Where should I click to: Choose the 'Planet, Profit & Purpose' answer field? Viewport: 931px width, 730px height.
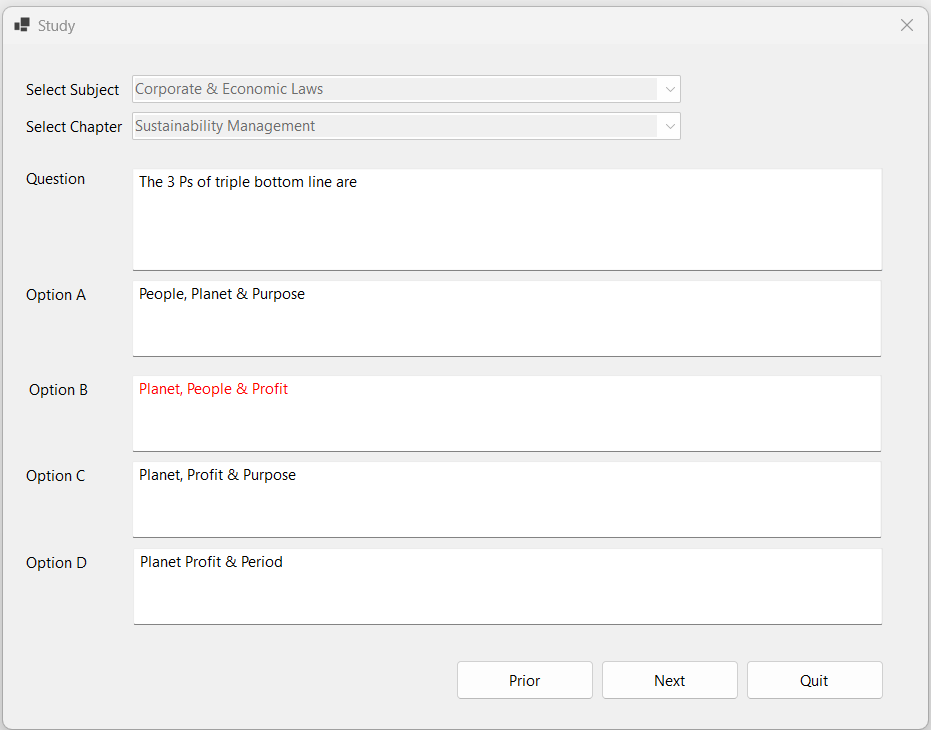(x=507, y=499)
